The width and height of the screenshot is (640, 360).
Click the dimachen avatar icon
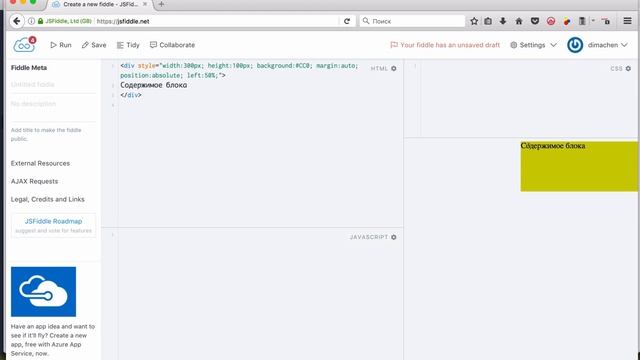point(575,45)
